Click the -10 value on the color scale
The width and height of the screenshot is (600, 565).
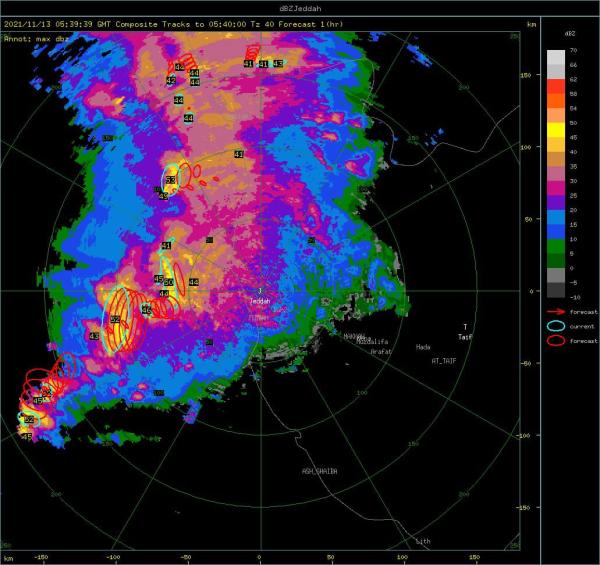pos(575,297)
